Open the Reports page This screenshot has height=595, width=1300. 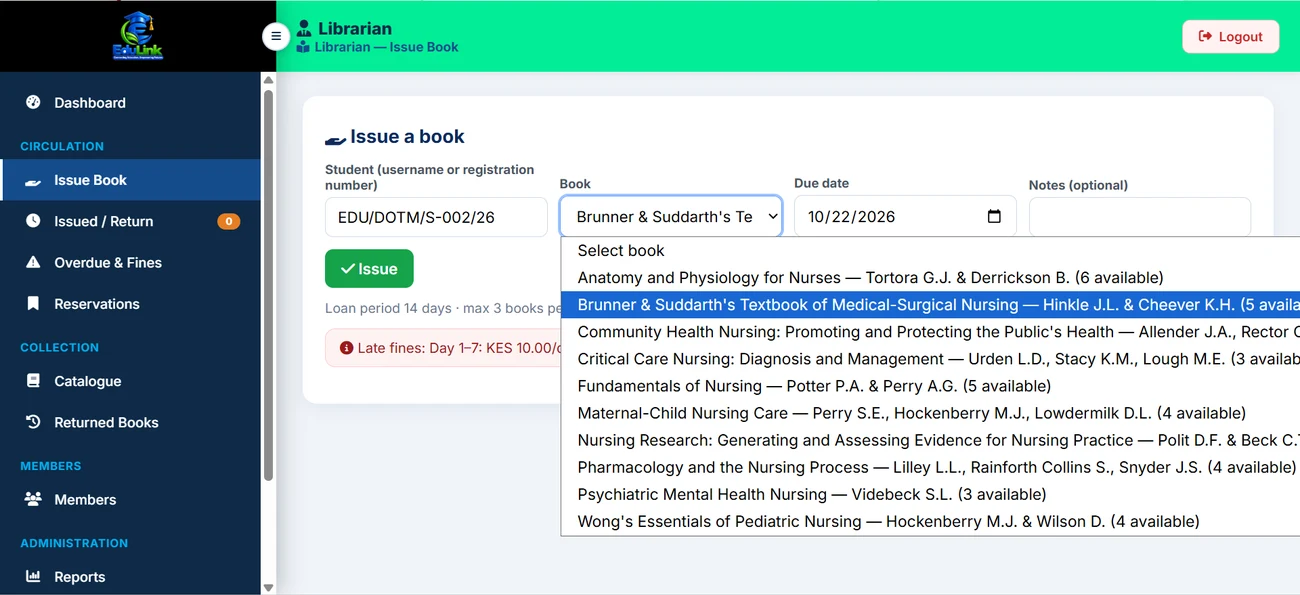[x=130, y=576]
